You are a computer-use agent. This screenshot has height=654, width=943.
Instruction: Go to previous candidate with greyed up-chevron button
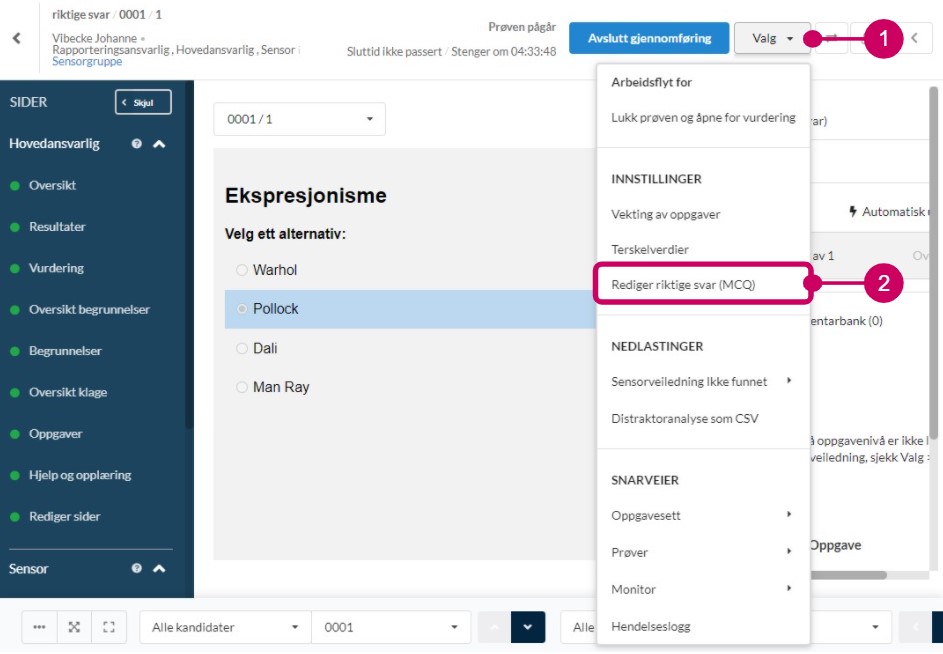point(494,627)
